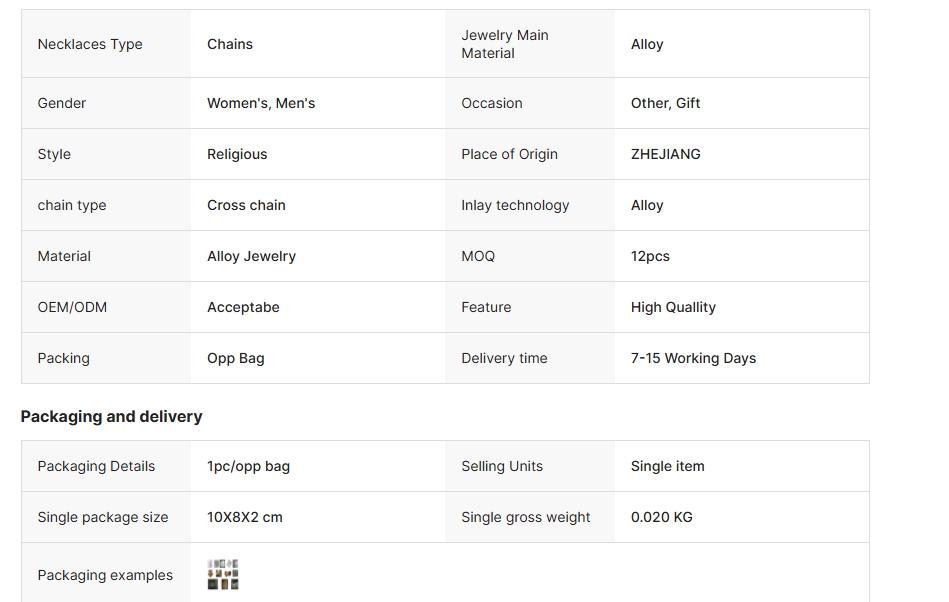Open the Packaging examples thumbnail image

(223, 574)
